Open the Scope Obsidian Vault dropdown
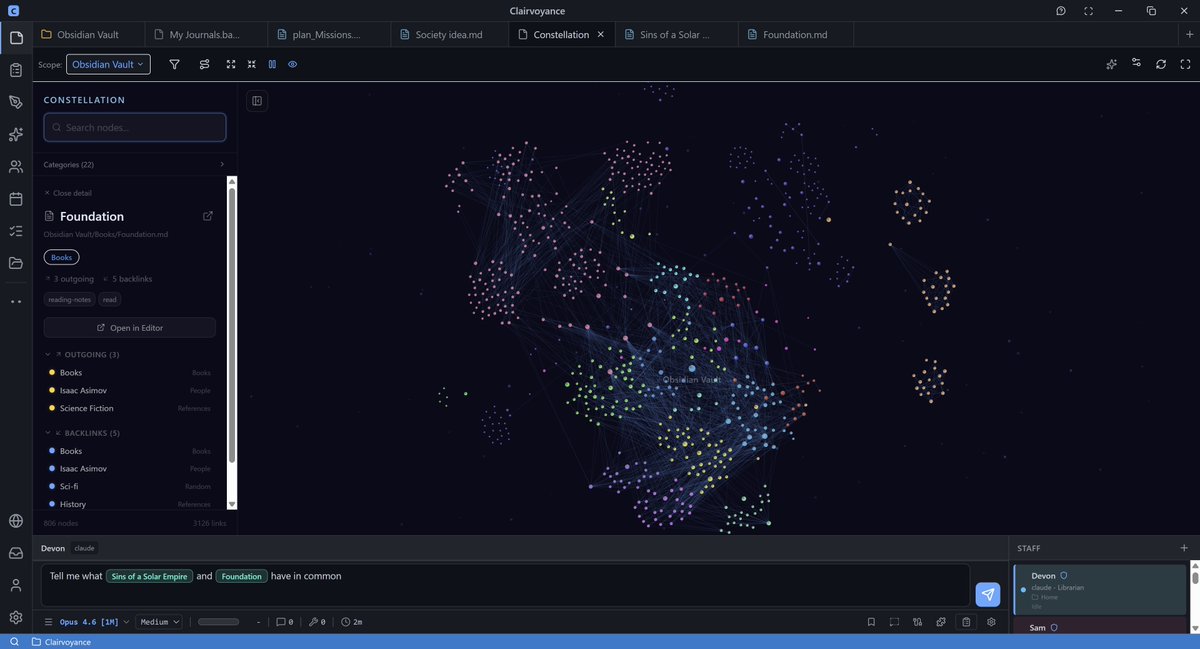The image size is (1200, 649). coord(108,64)
